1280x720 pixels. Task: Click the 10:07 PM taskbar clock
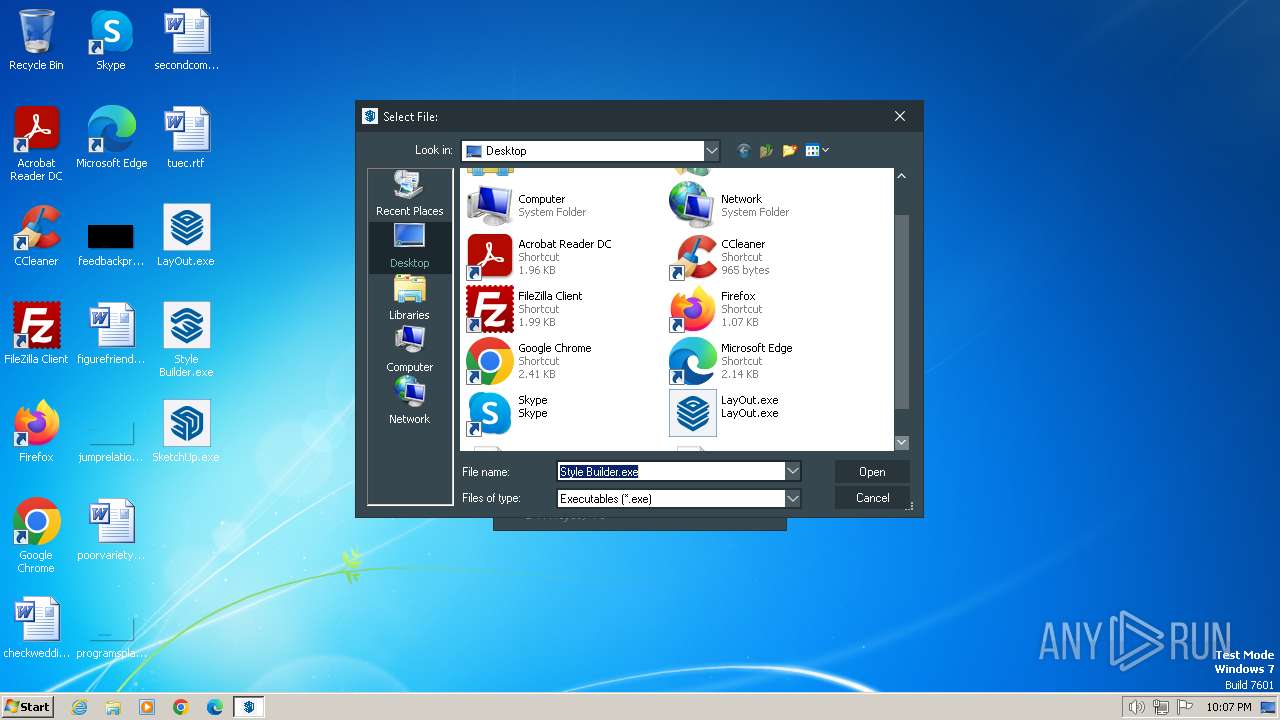coord(1228,707)
